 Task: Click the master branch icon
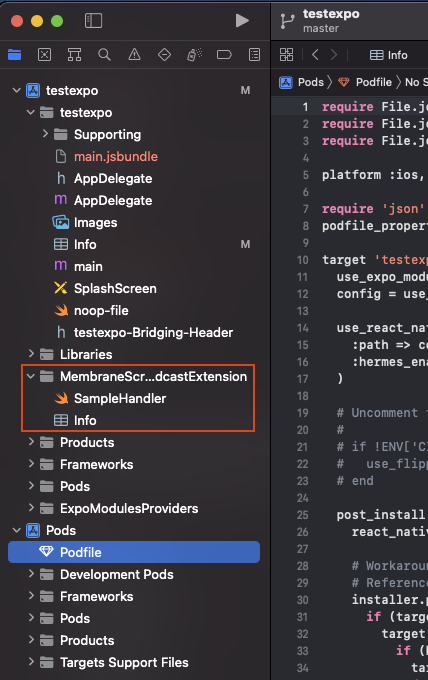tap(287, 21)
